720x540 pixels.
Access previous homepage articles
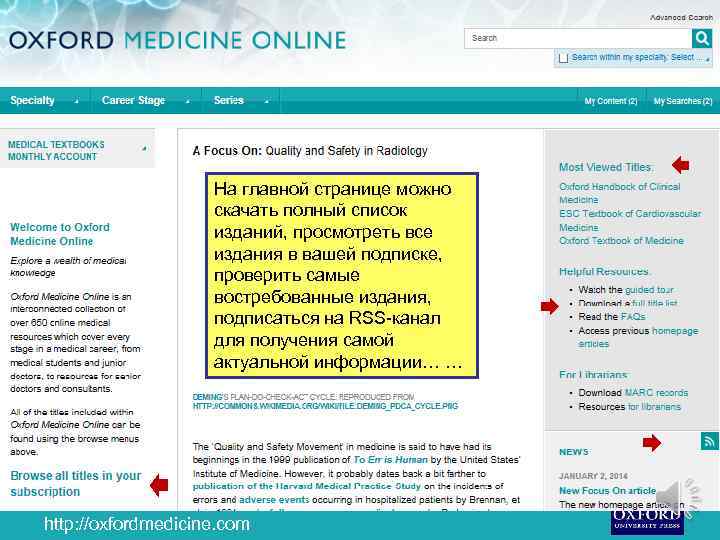click(x=638, y=337)
